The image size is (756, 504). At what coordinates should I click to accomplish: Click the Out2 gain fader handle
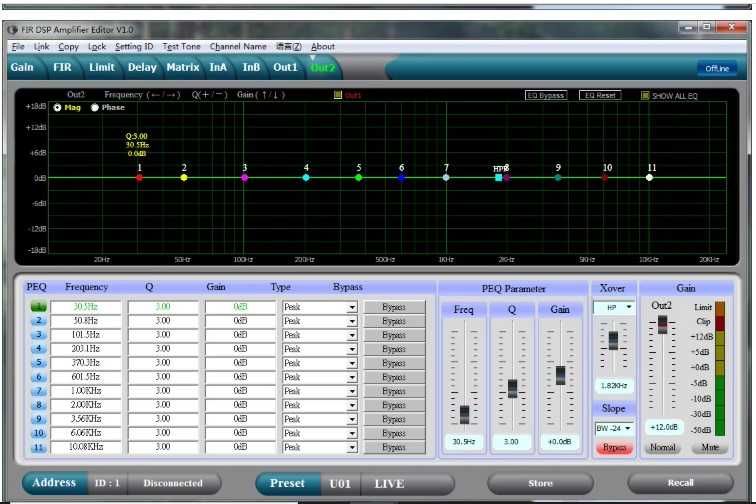660,326
